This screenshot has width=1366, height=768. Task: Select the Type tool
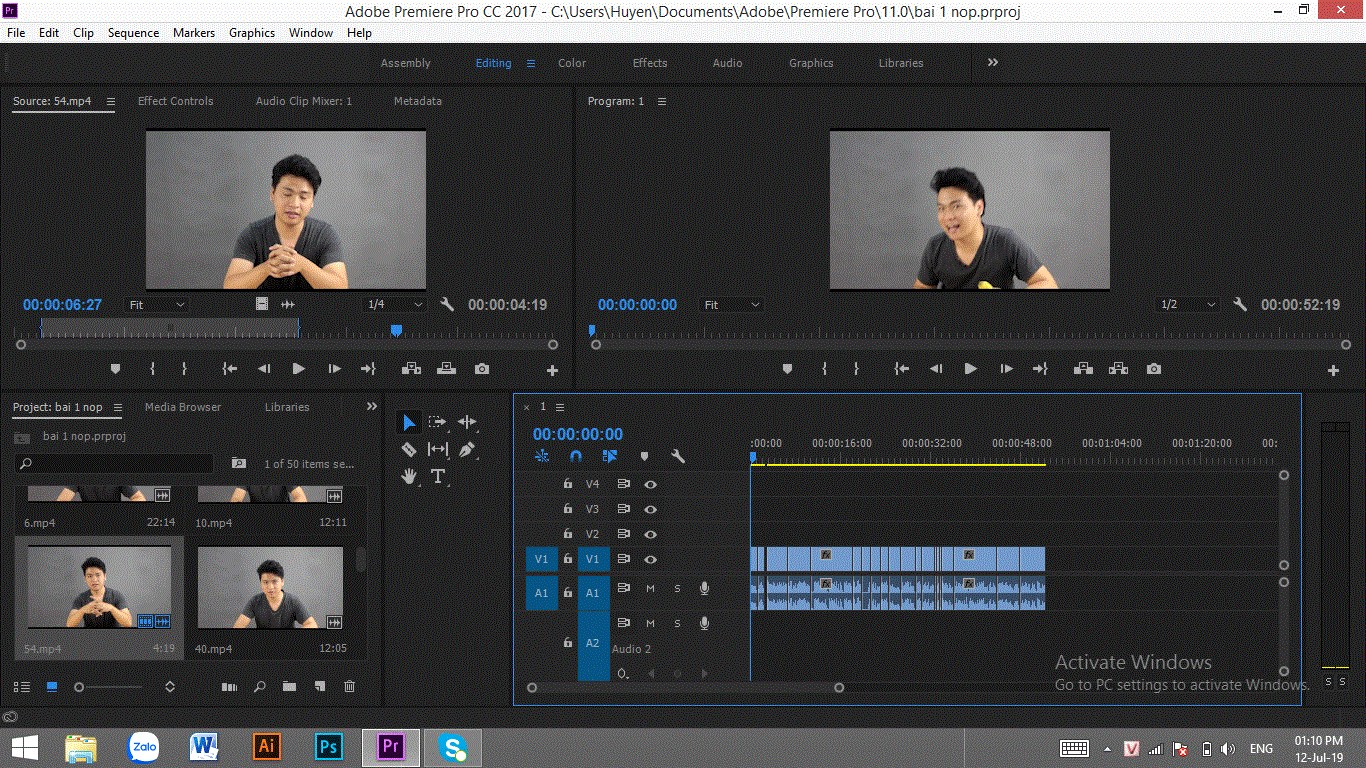point(438,476)
